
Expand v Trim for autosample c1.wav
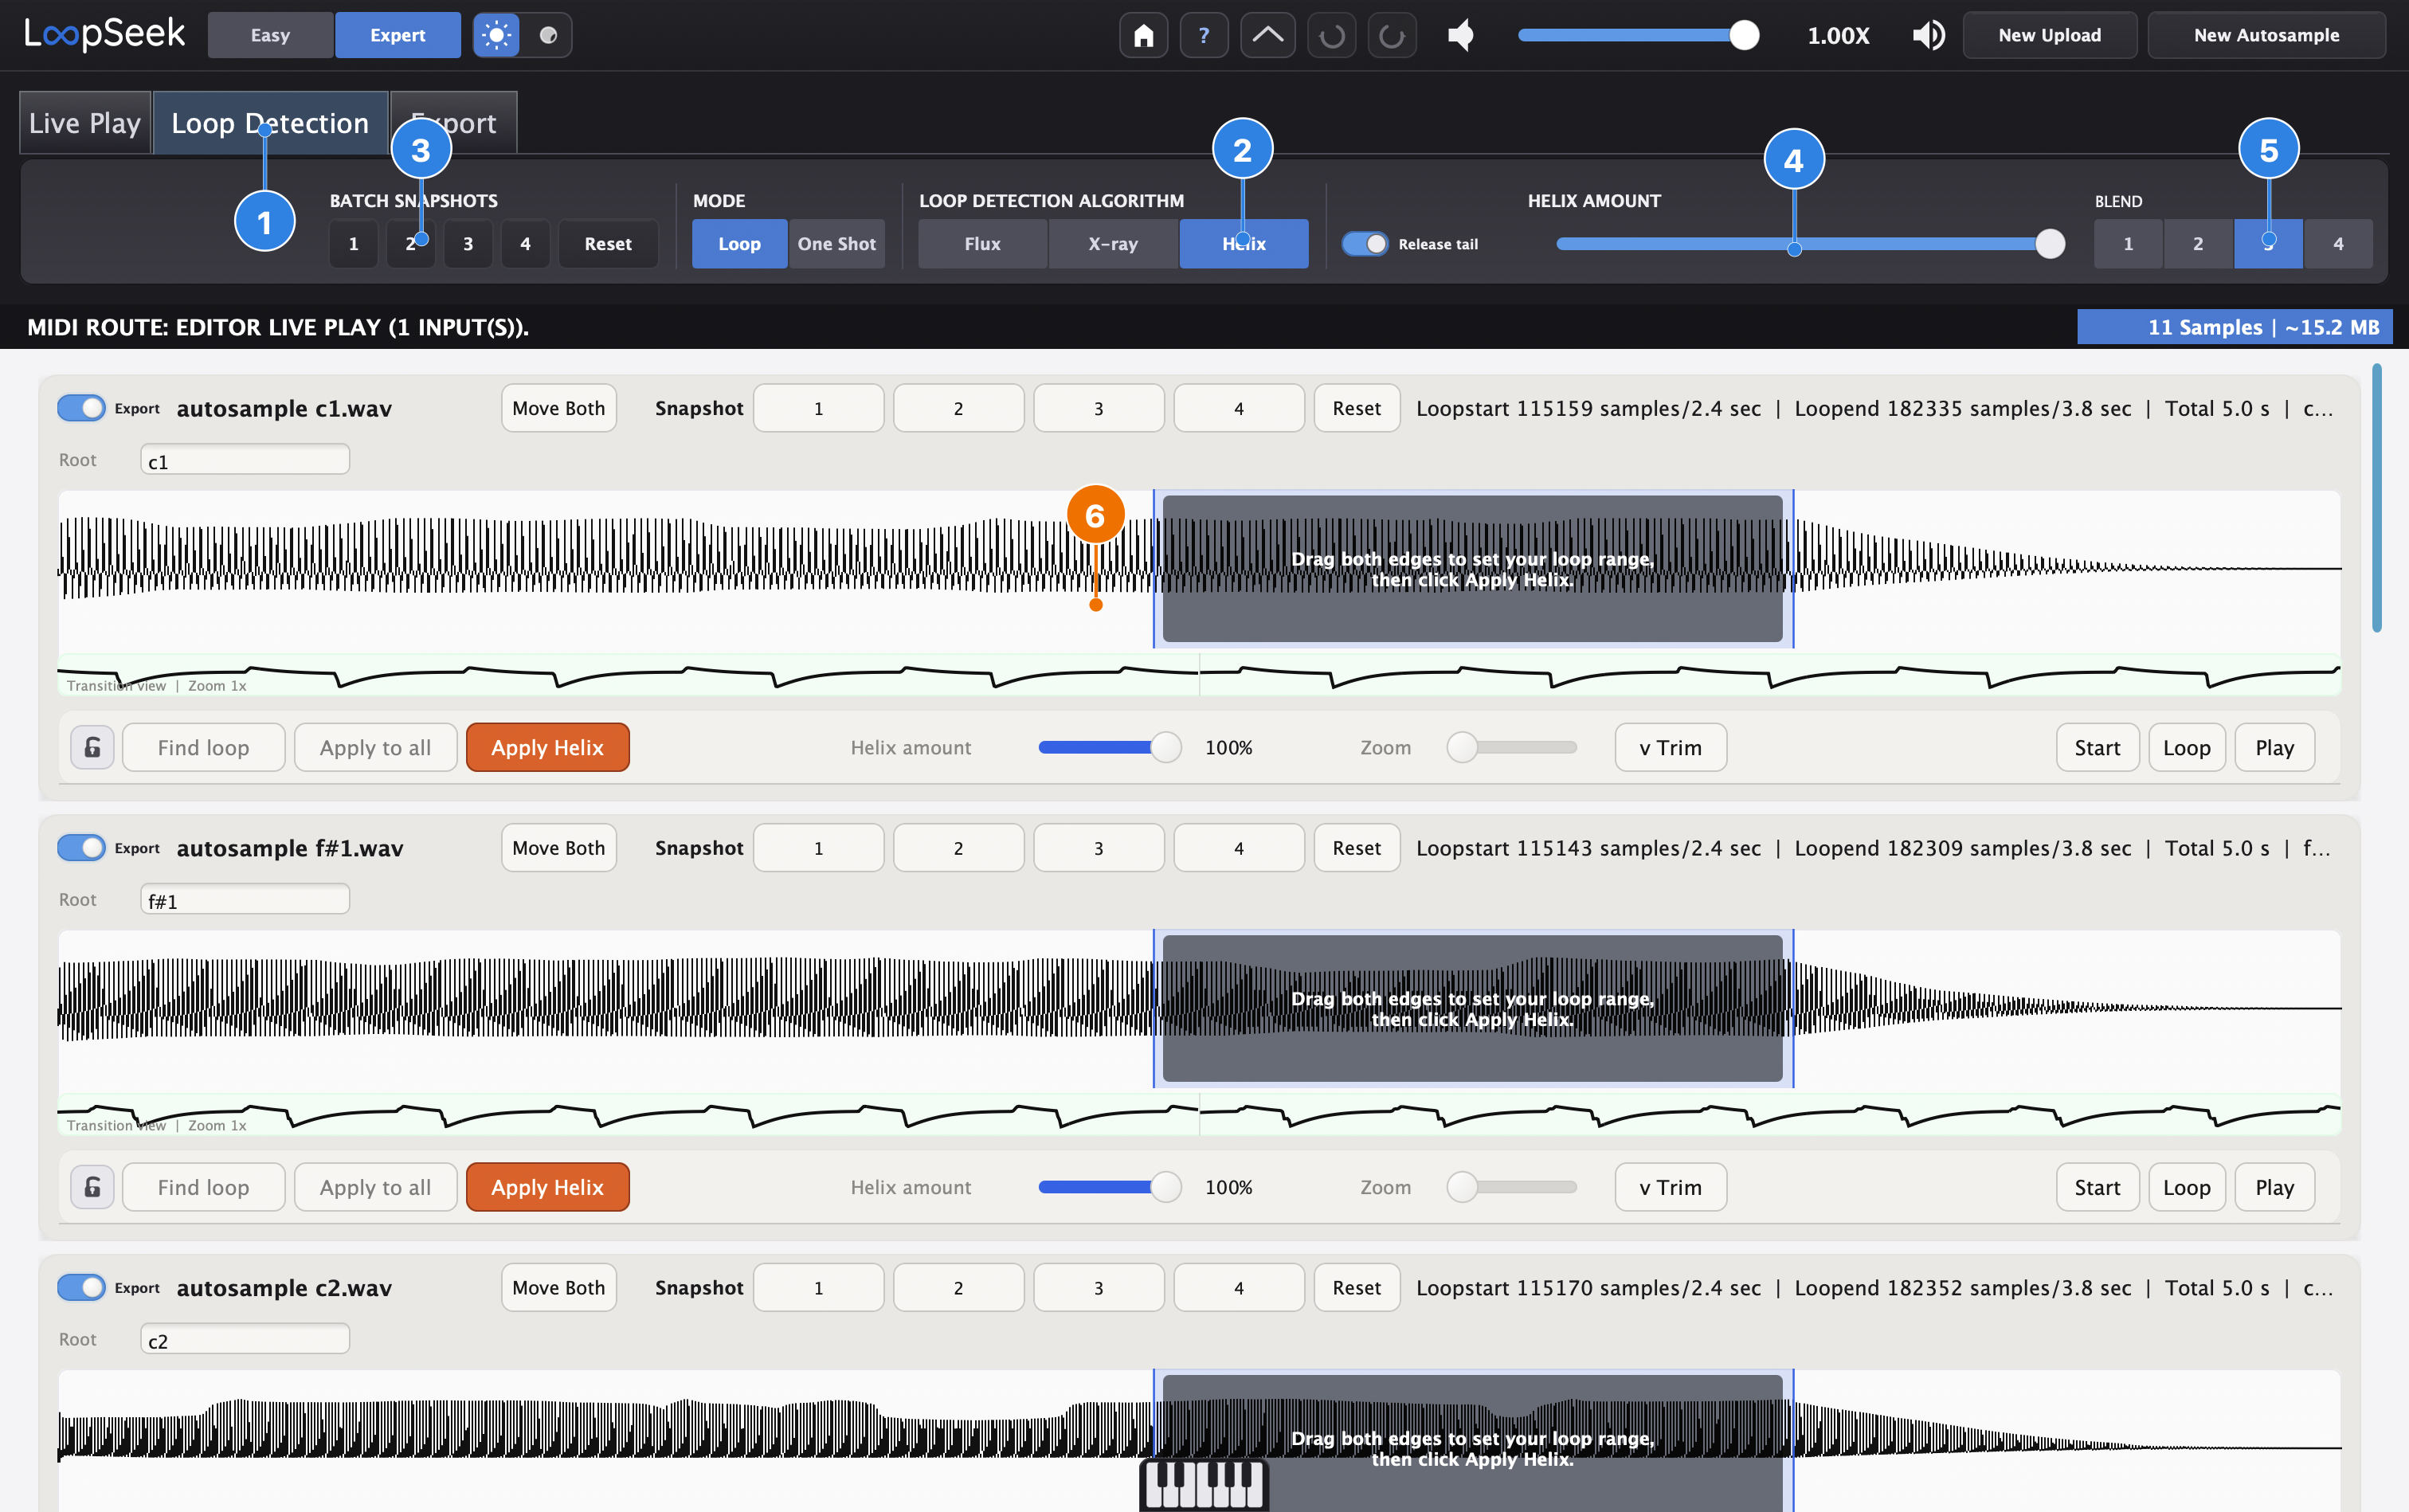point(1670,747)
